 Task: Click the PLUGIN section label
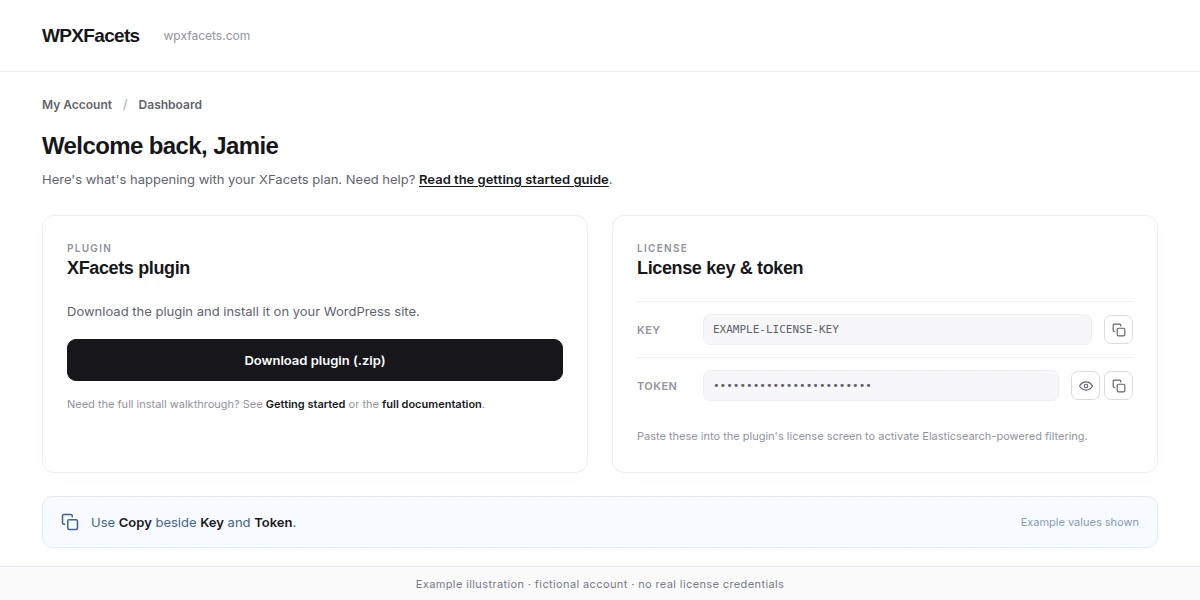click(89, 248)
